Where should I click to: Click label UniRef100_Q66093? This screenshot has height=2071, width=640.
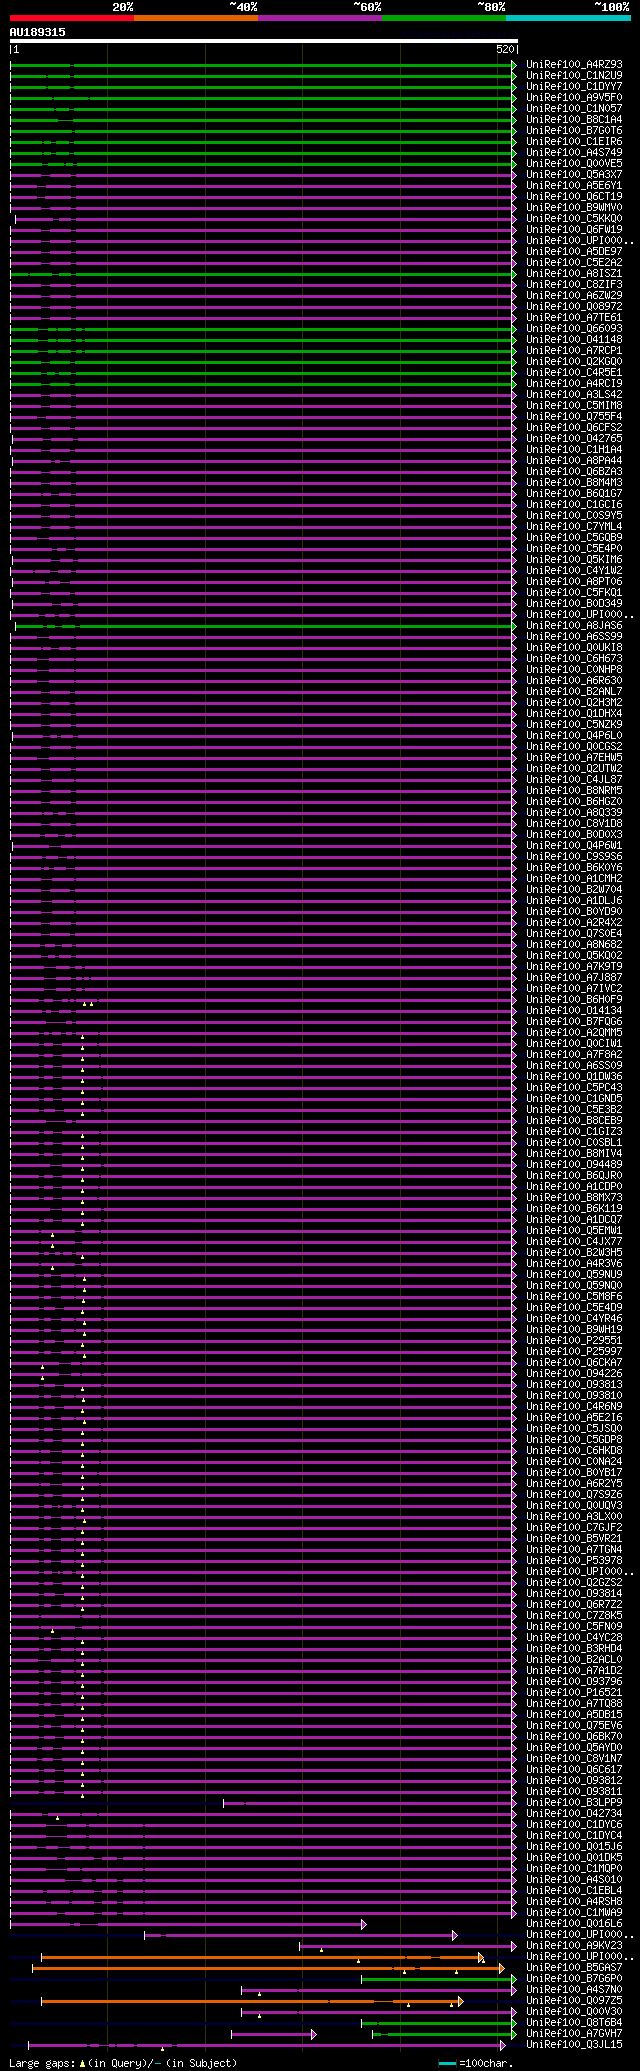pos(574,328)
